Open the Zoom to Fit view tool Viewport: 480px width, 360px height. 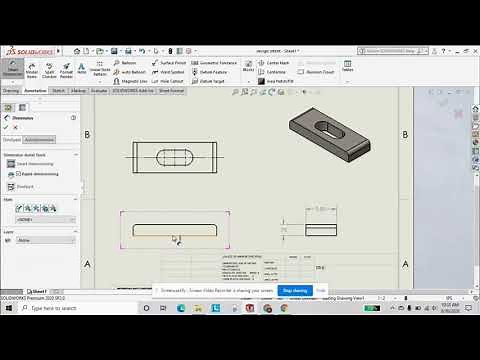[x=235, y=92]
